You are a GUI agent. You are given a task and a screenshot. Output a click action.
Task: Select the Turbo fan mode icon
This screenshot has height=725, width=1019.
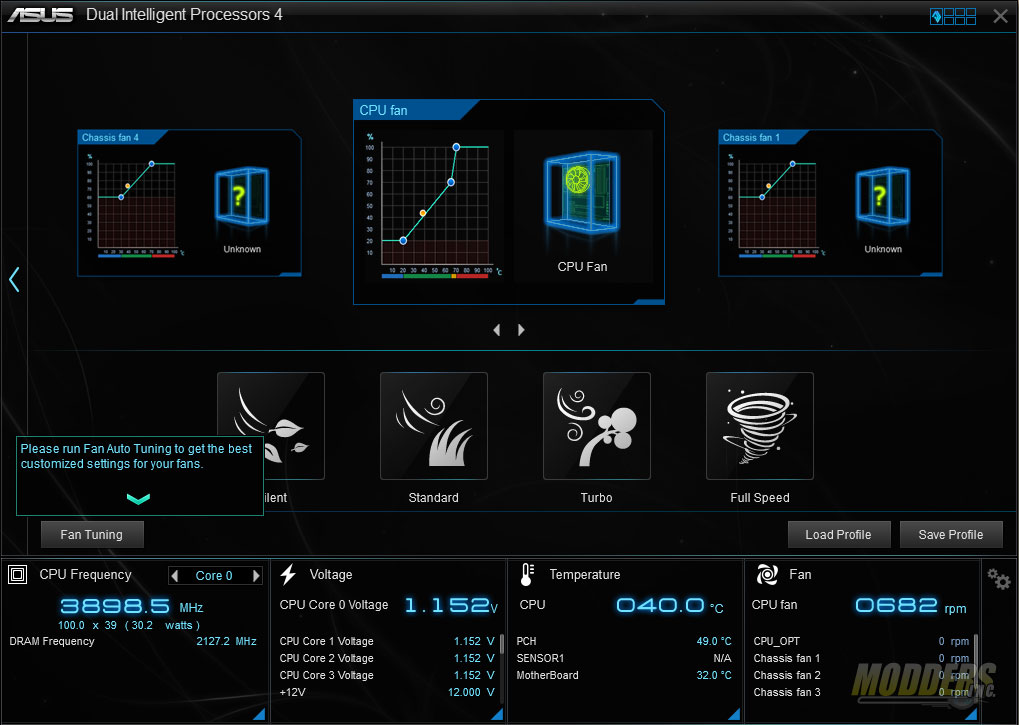coord(597,426)
